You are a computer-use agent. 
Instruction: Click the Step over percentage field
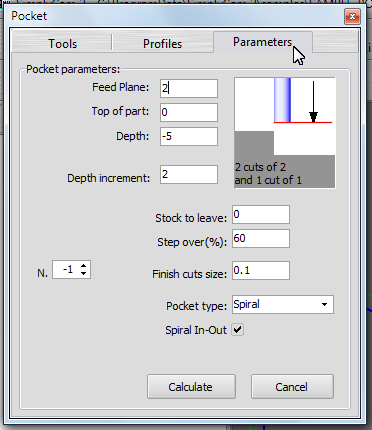(261, 238)
